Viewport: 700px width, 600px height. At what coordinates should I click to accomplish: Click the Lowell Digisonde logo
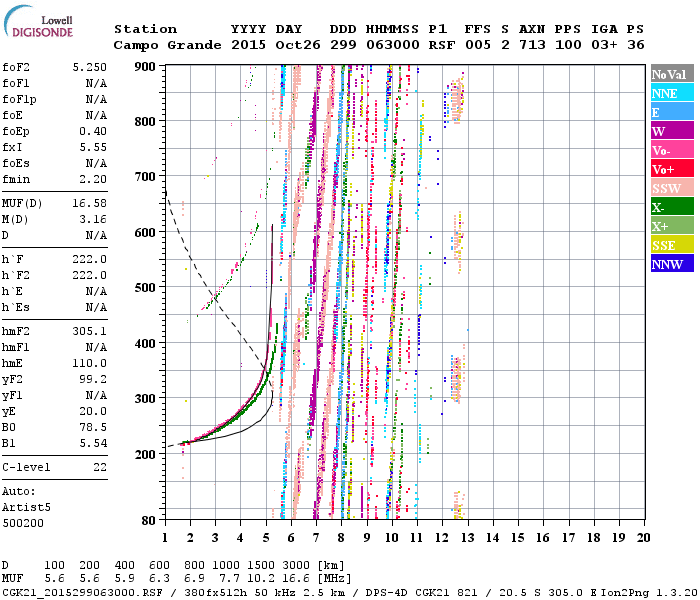[x=38, y=22]
